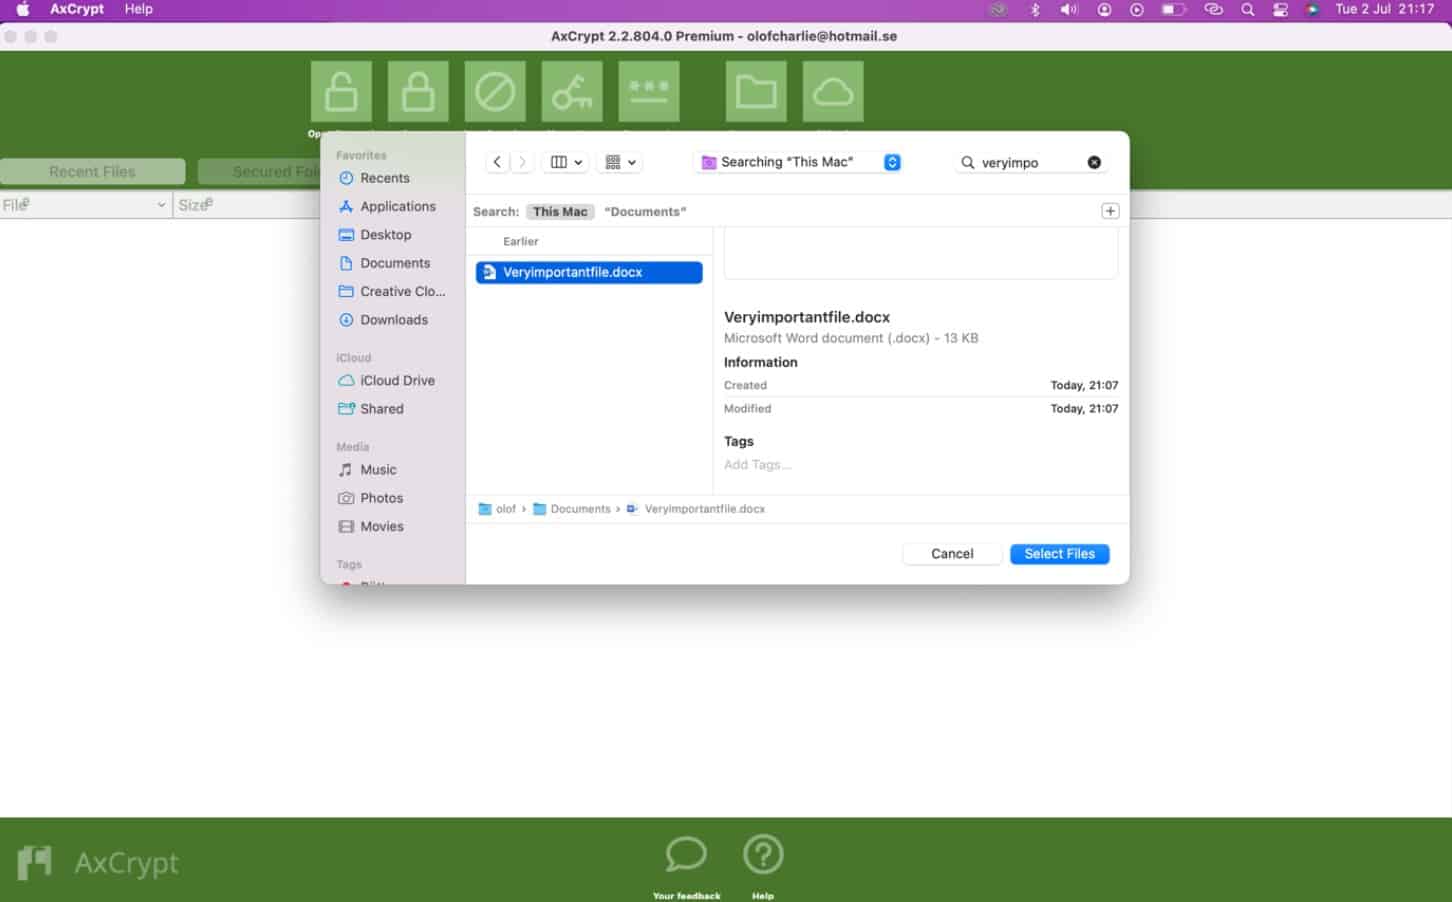Open the AxCrypt menu
Image resolution: width=1452 pixels, height=902 pixels.
point(77,9)
